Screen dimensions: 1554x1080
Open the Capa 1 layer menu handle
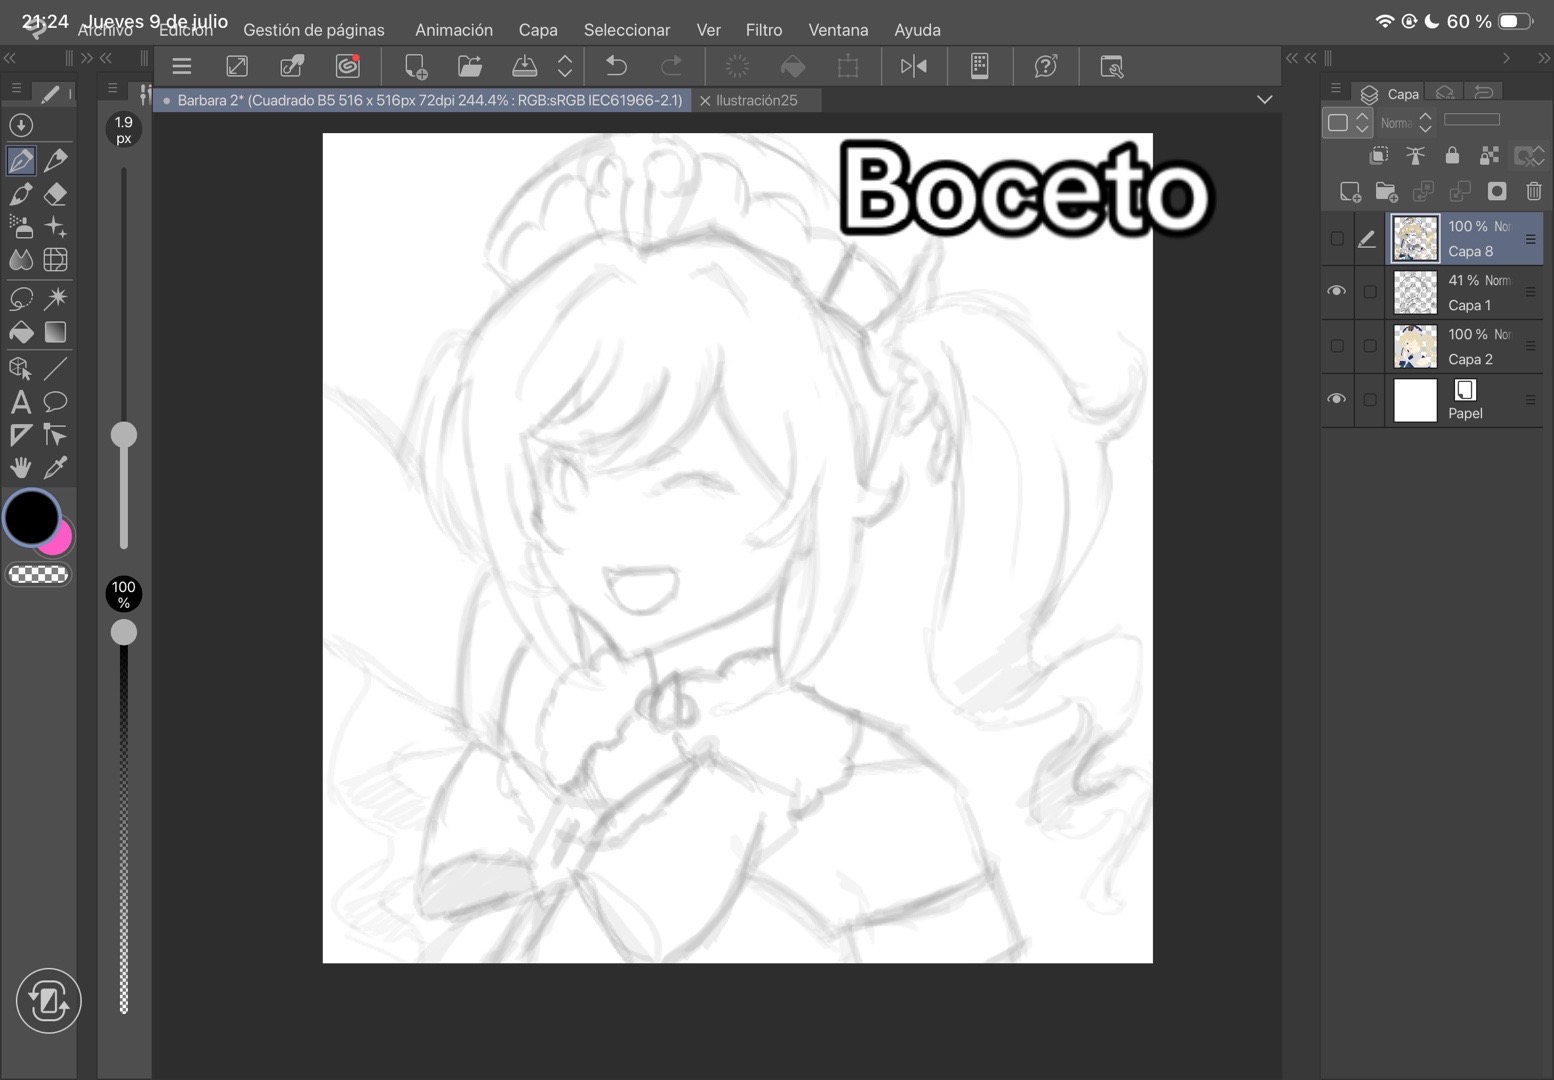point(1530,292)
